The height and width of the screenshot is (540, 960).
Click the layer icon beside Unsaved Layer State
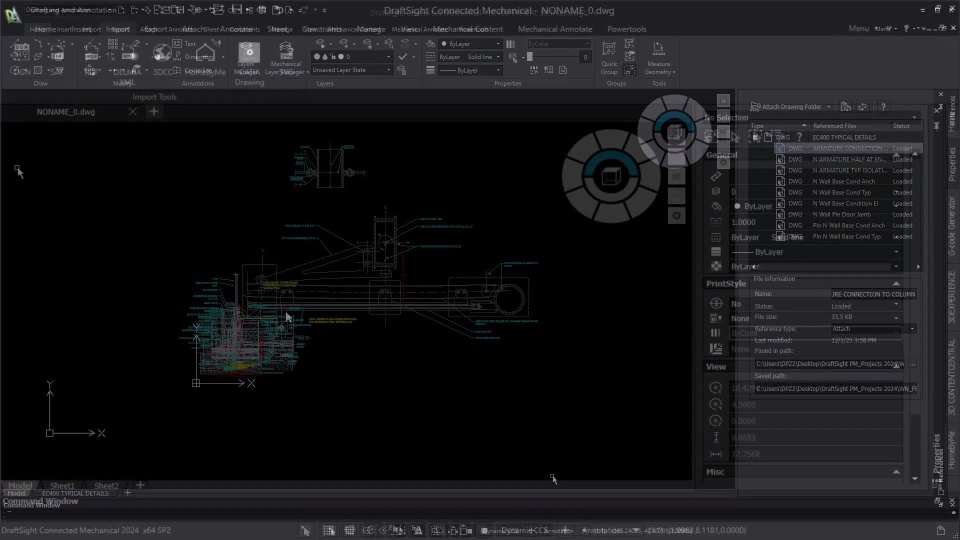tap(402, 70)
